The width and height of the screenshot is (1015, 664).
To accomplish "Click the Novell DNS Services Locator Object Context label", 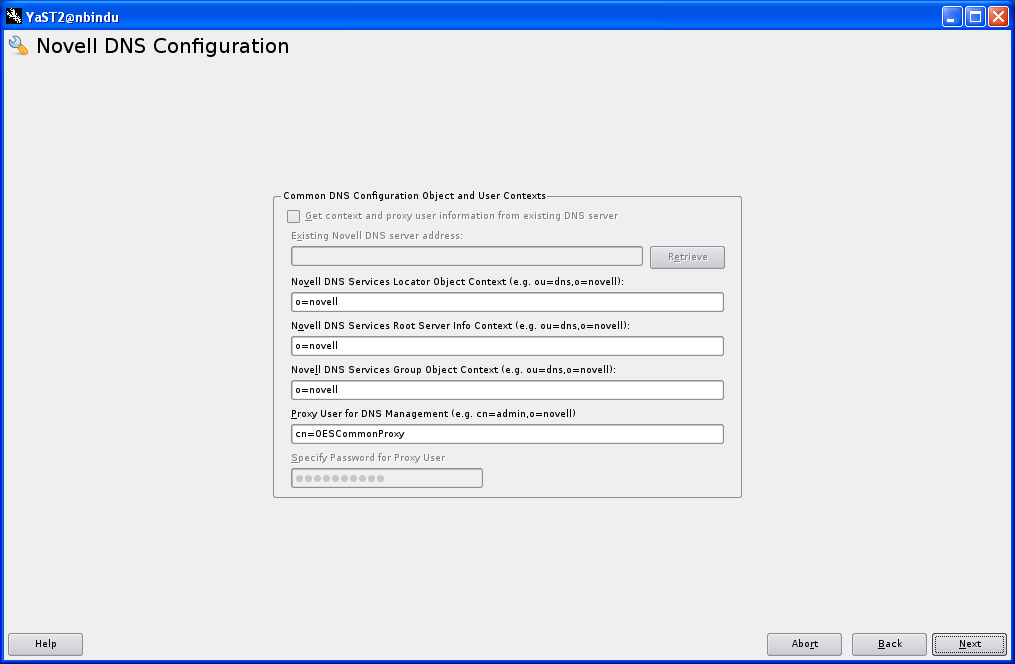I will (457, 282).
